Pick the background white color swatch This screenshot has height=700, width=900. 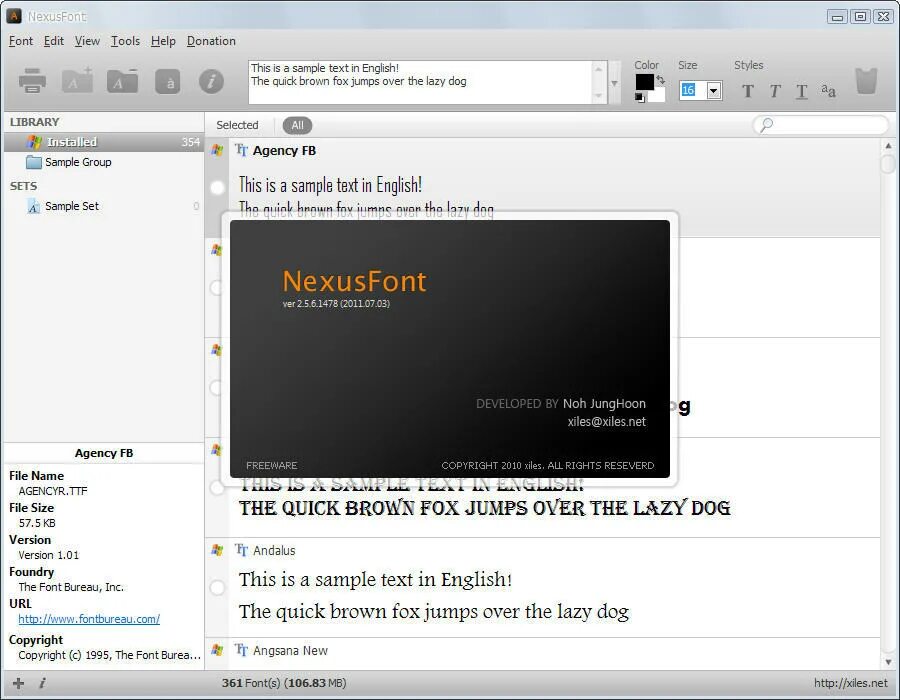point(658,95)
